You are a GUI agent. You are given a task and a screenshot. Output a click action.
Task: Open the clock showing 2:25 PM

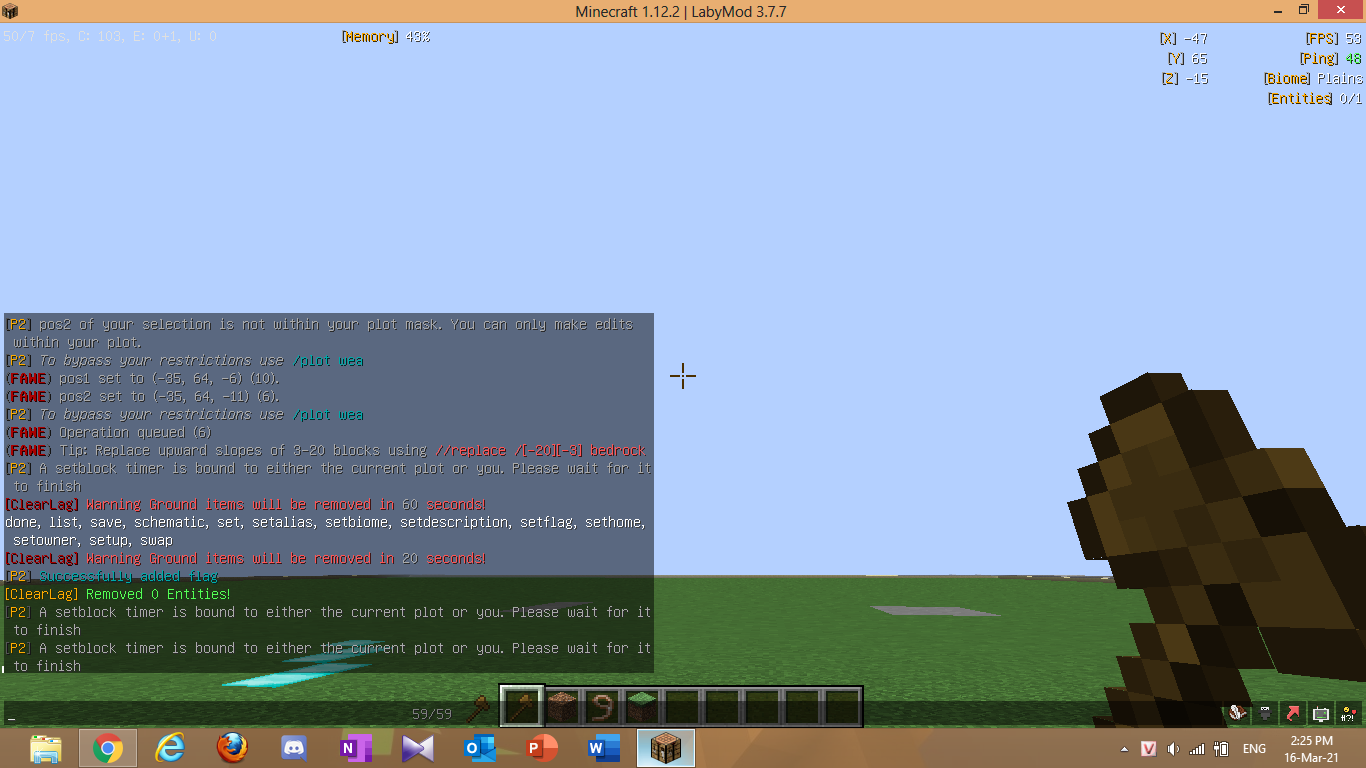click(1312, 749)
